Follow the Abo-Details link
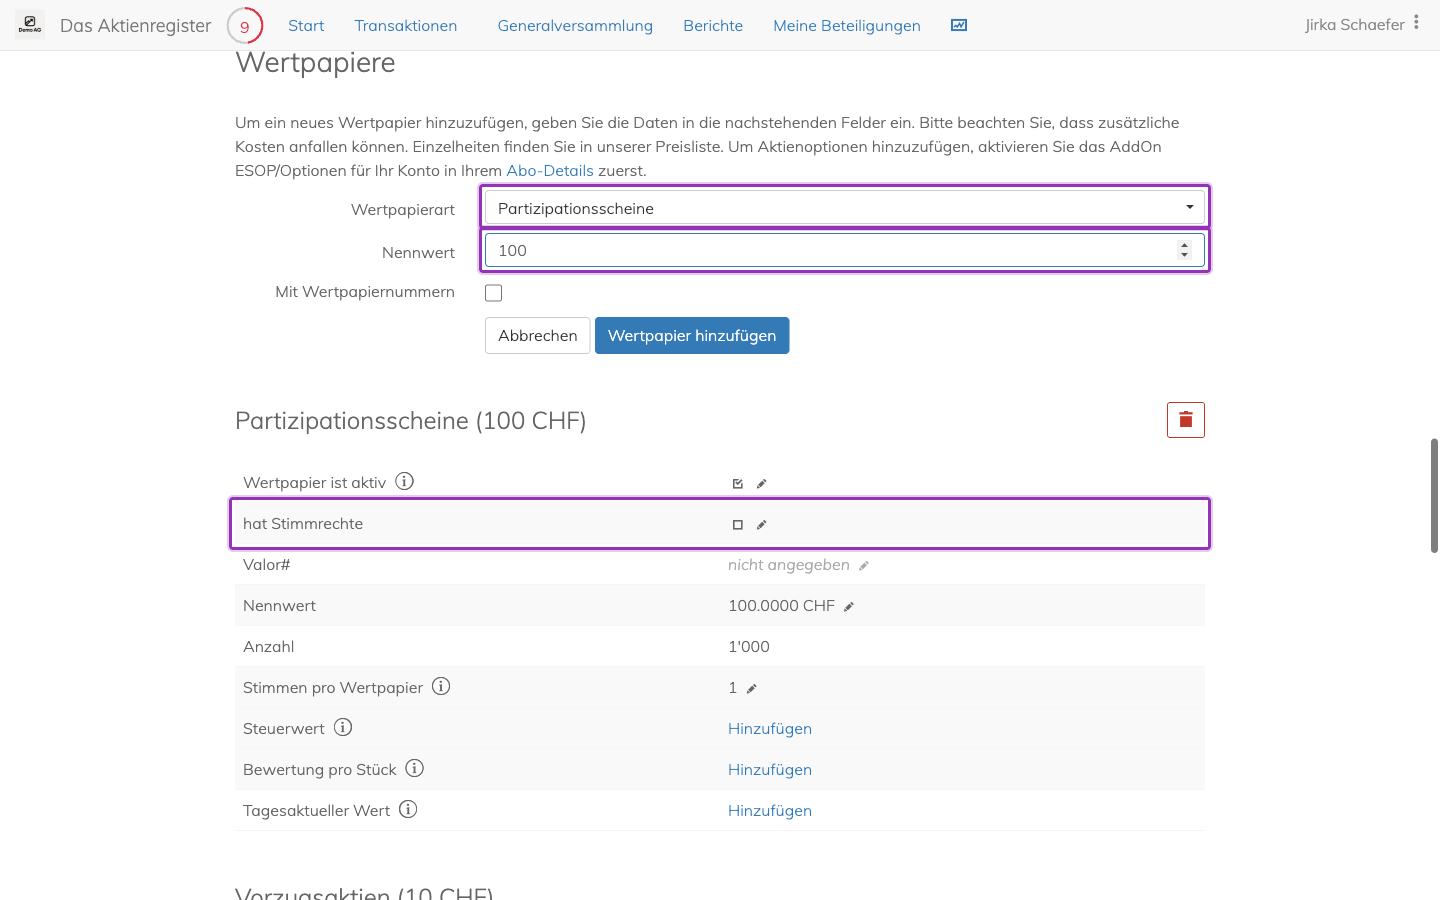 pos(550,171)
